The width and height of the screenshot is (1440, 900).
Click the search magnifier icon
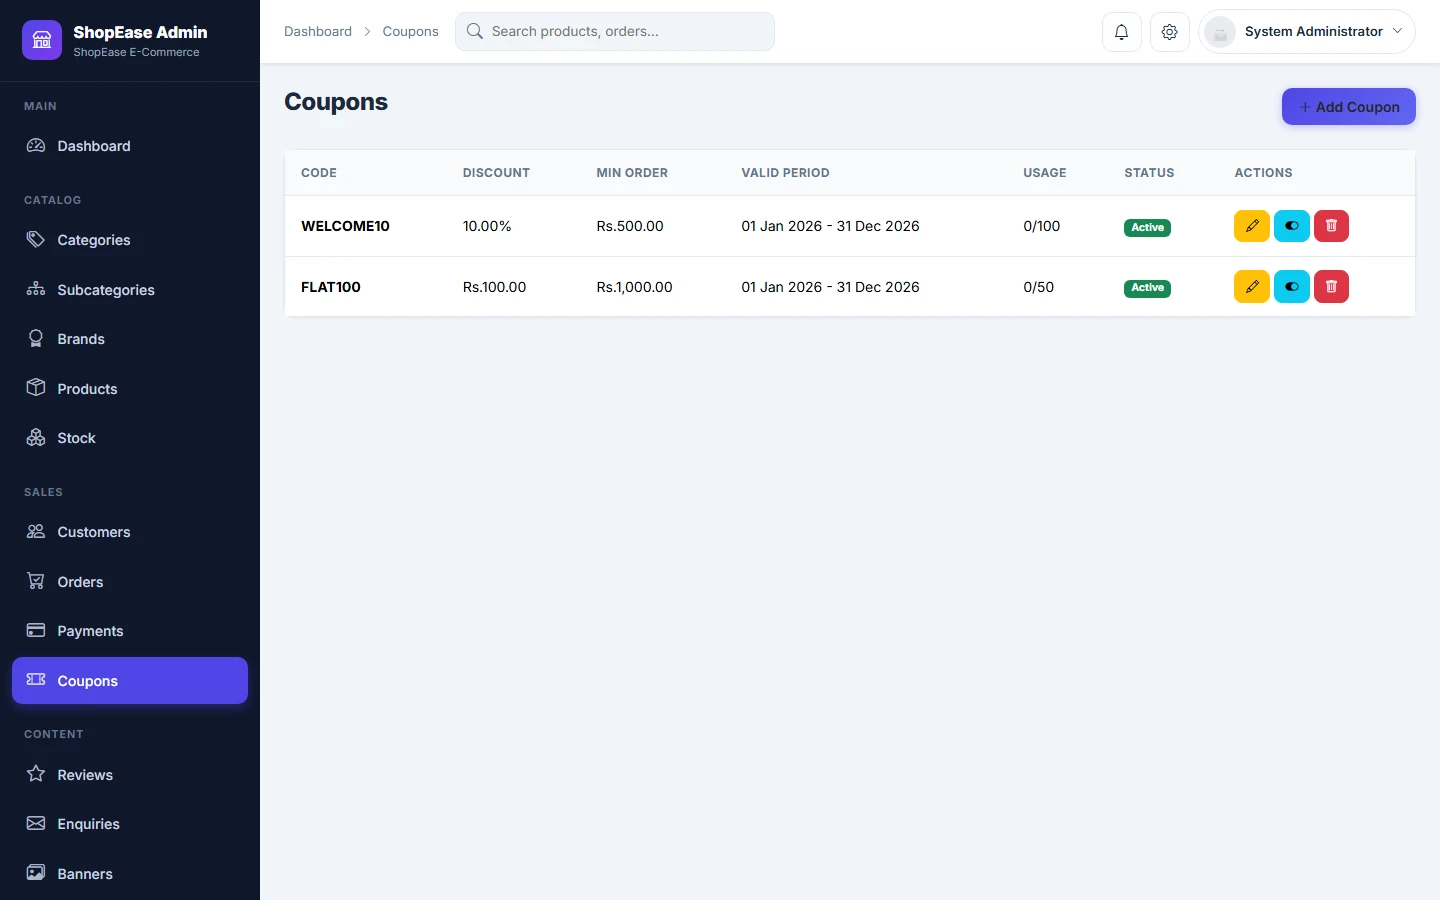pyautogui.click(x=475, y=31)
